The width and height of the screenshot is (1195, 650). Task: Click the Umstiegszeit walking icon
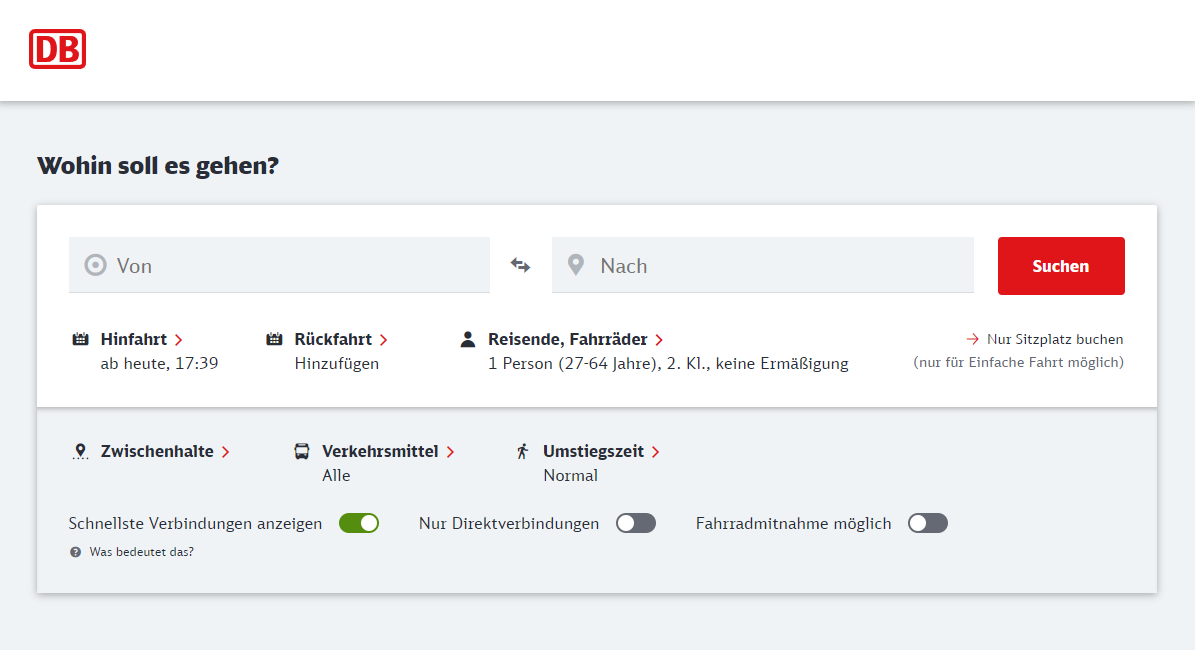523,451
